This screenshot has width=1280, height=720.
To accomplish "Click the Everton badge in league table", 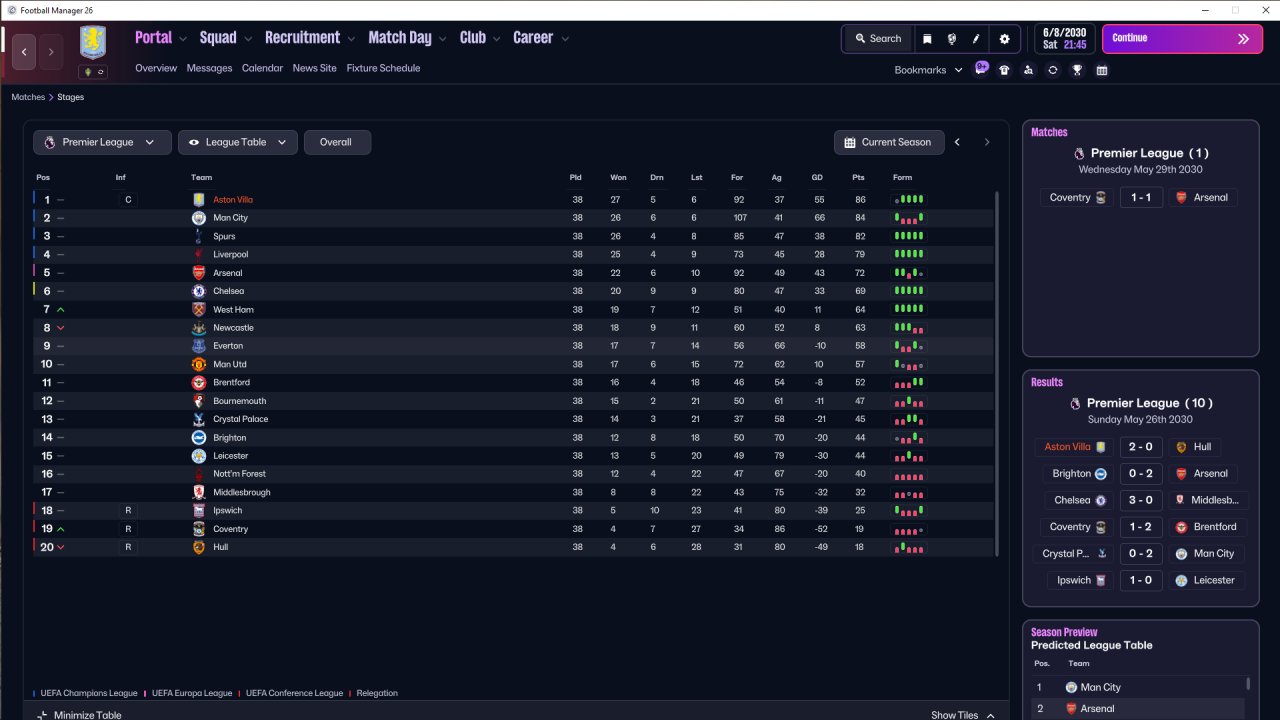I will (x=199, y=346).
